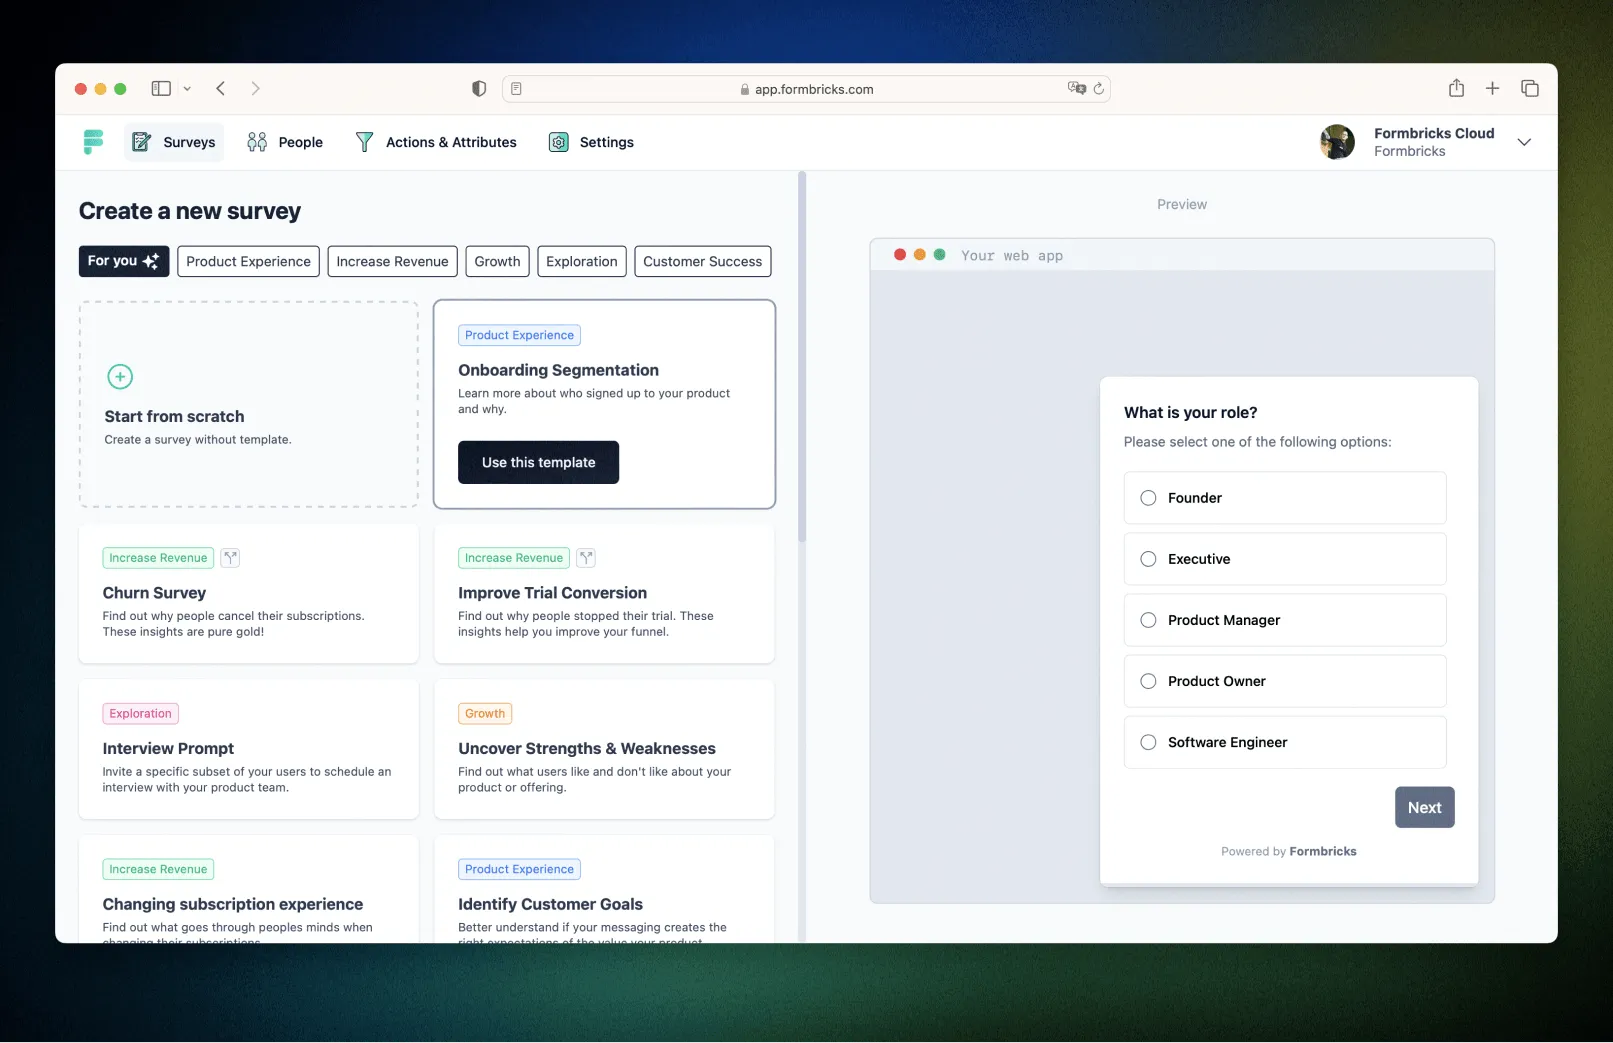Click the preview window red dot
This screenshot has width=1613, height=1043.
(x=899, y=255)
